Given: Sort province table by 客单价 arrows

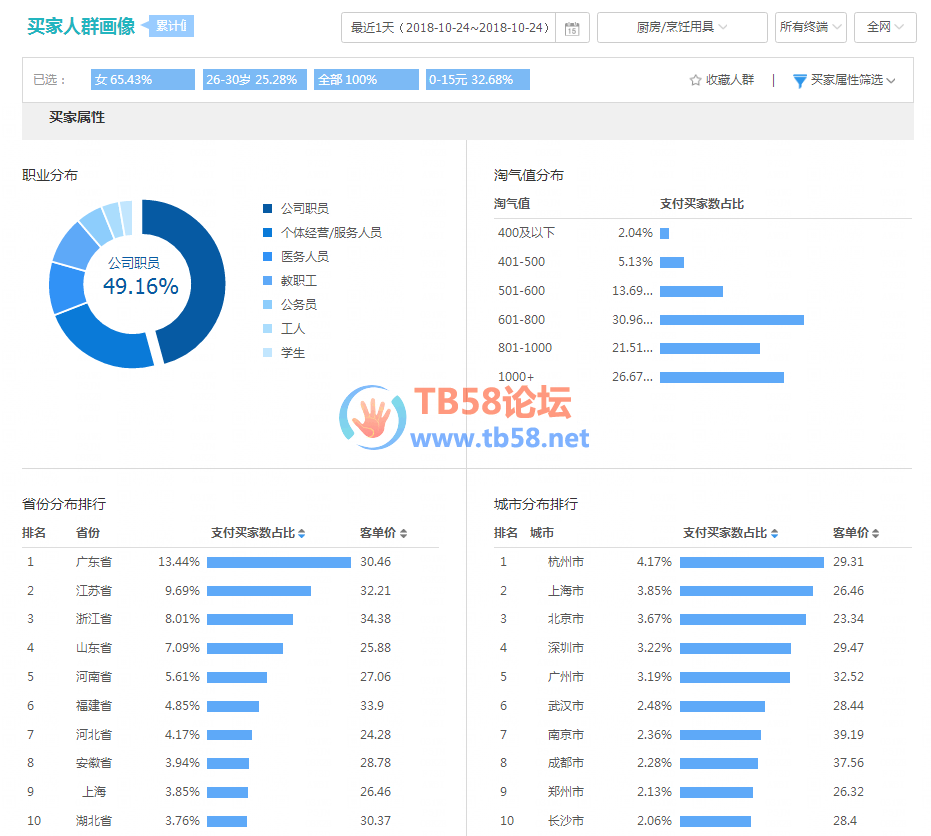Looking at the screenshot, I should 403,534.
